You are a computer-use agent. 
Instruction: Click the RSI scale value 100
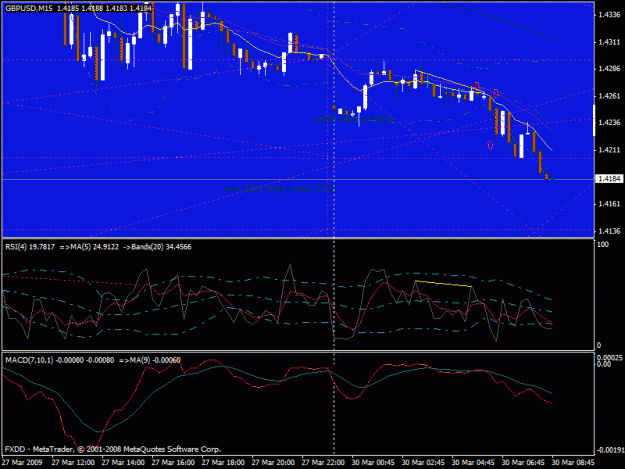pos(603,244)
